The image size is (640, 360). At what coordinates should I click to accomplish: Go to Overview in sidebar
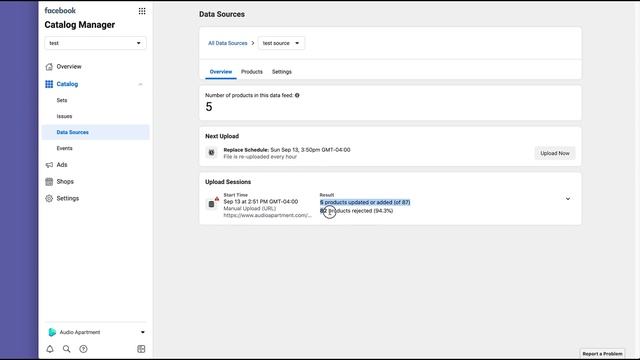coord(69,67)
